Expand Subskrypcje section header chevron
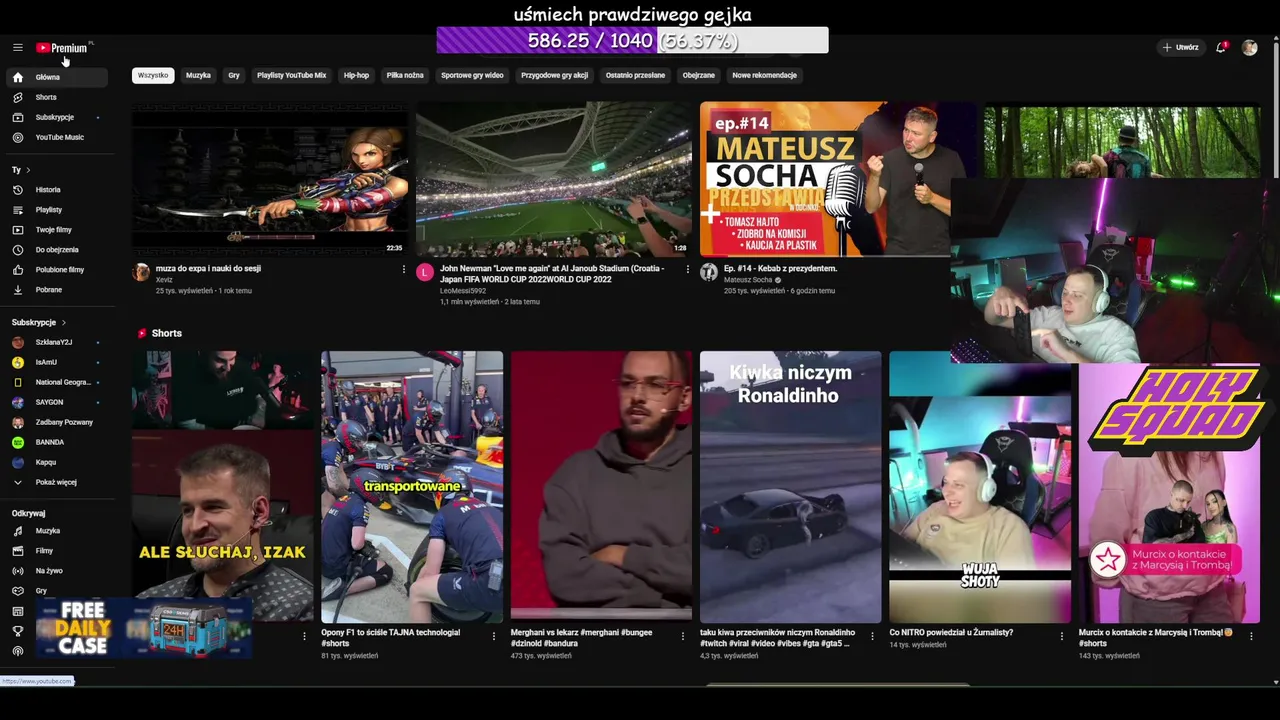1280x720 pixels. pos(63,323)
